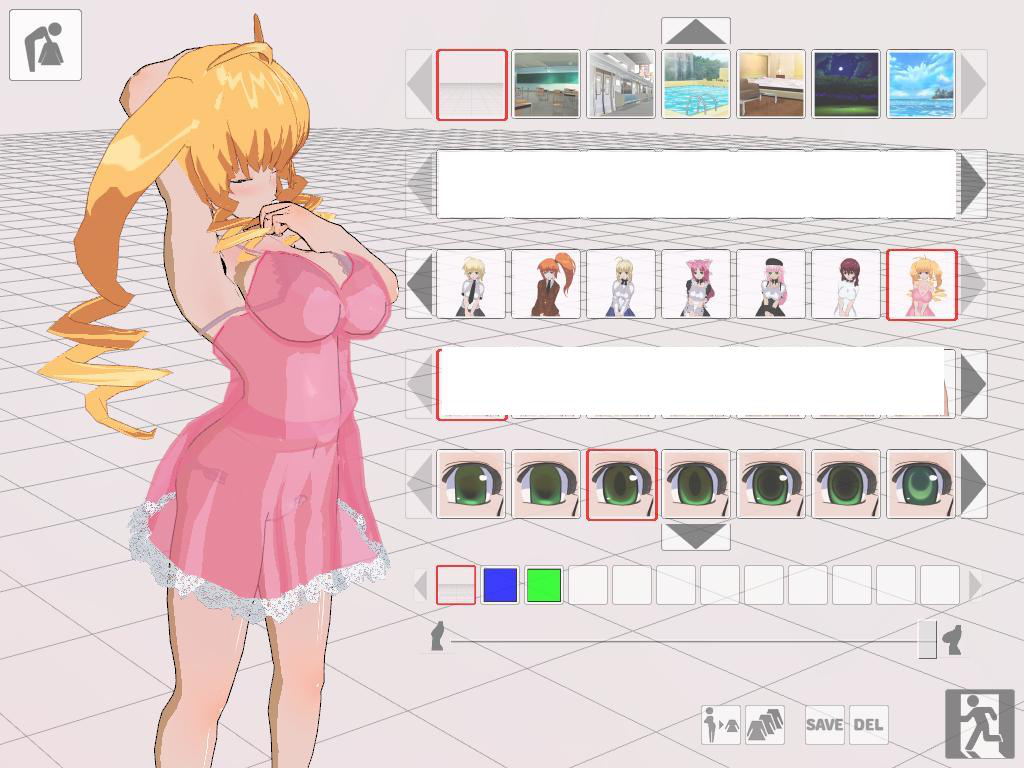The width and height of the screenshot is (1024, 768).
Task: Select the bedroom background thumbnail
Action: tap(771, 85)
